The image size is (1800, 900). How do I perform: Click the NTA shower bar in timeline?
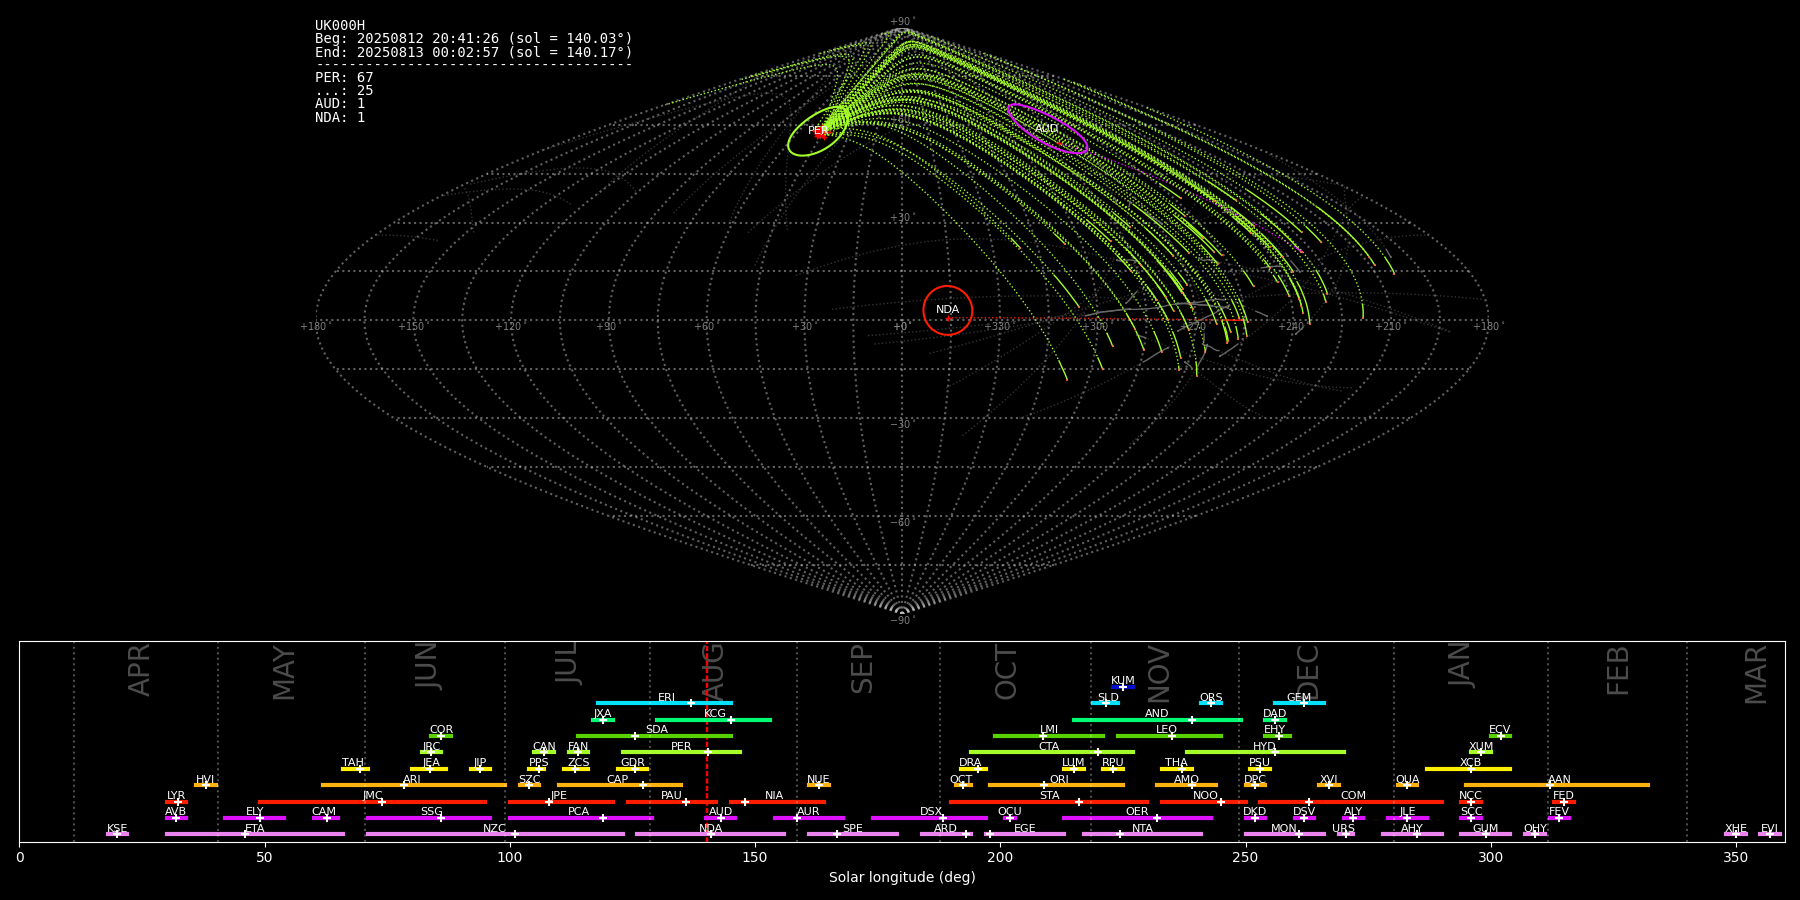click(1142, 834)
